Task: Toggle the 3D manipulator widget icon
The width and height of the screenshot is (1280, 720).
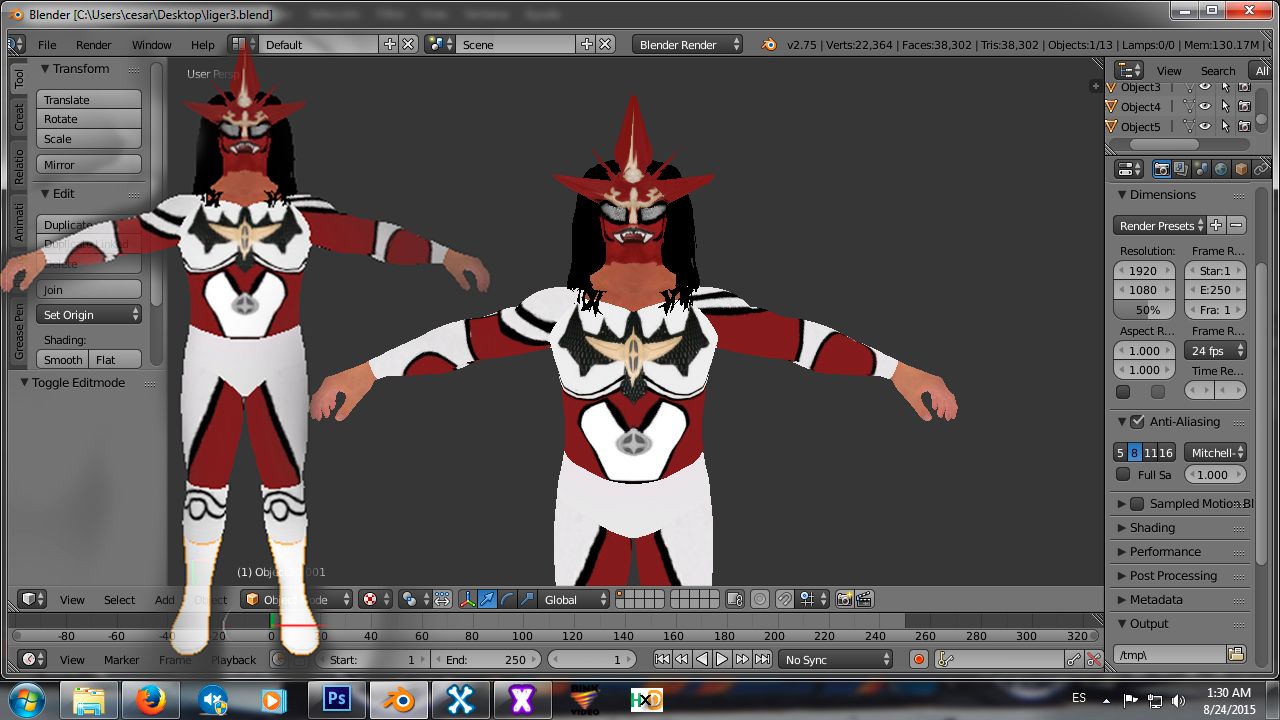Action: (468, 599)
